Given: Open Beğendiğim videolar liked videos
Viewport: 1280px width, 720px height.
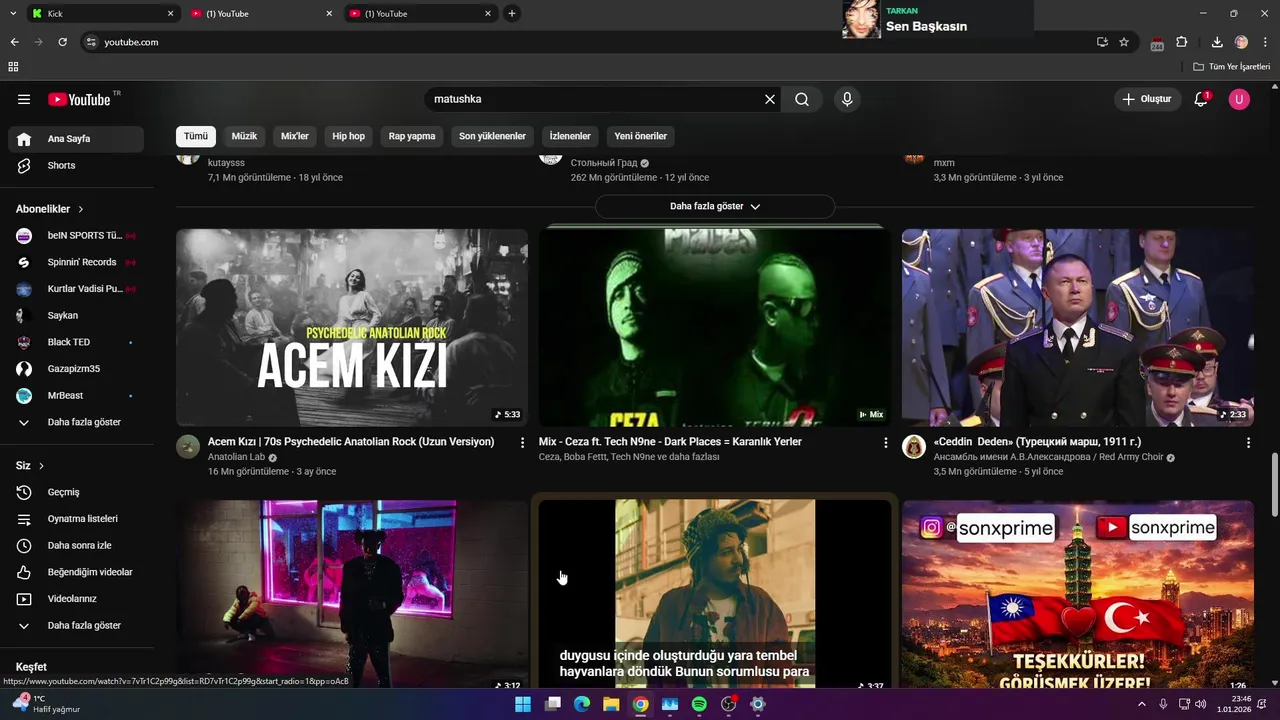Looking at the screenshot, I should coord(76,572).
